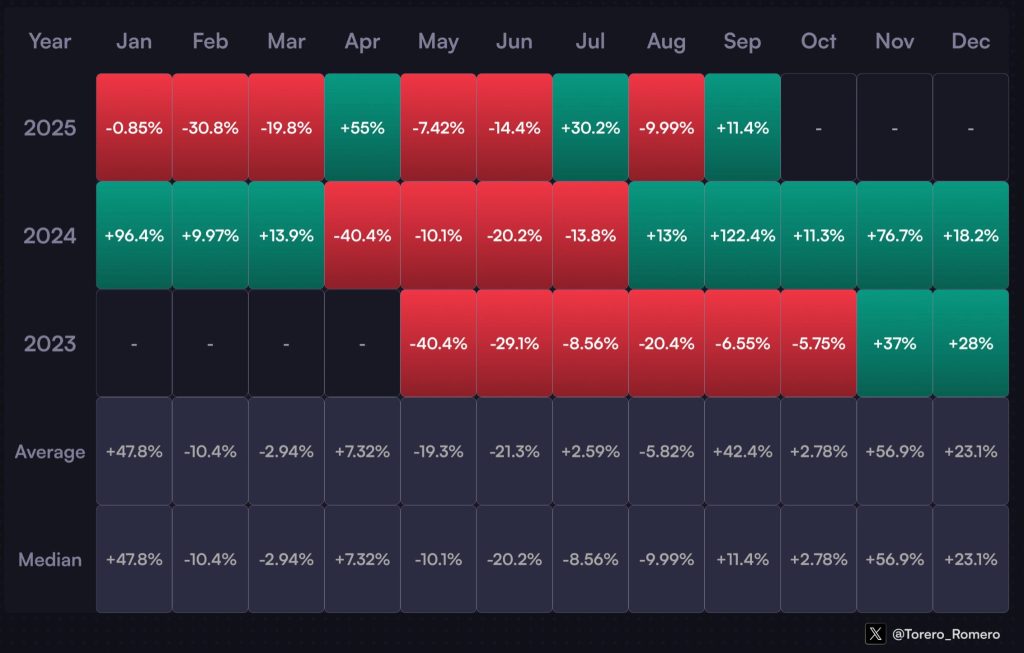Click the +56.9% November Average cell

click(x=894, y=452)
